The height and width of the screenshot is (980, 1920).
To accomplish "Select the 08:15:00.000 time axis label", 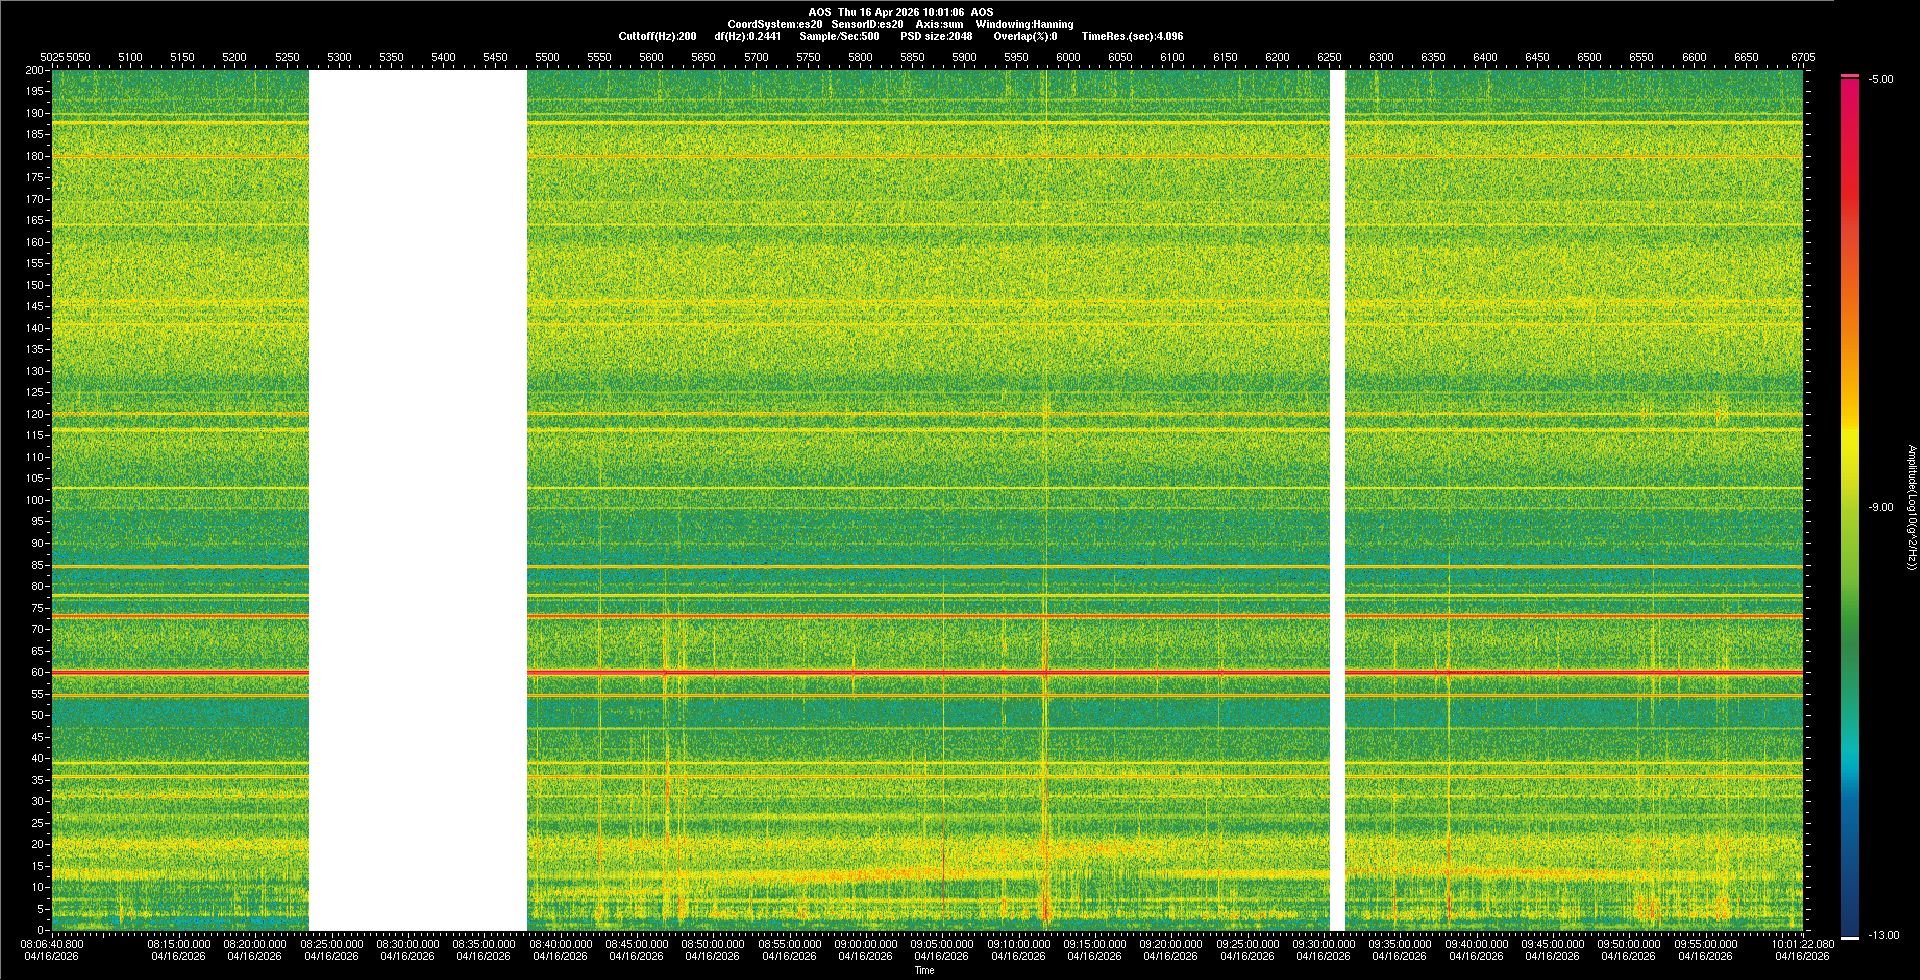I will 179,943.
